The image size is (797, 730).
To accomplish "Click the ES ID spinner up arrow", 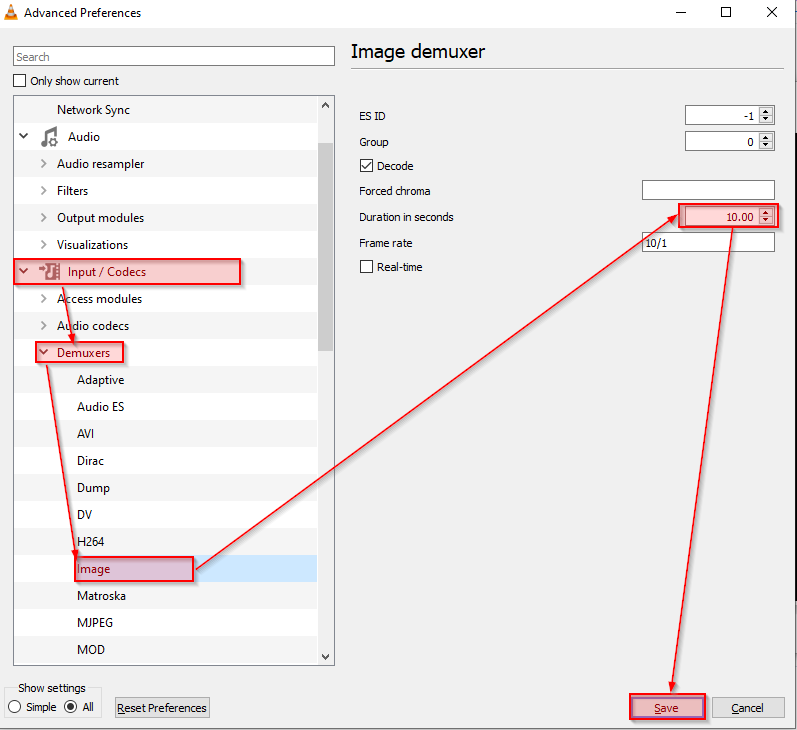I will click(766, 111).
